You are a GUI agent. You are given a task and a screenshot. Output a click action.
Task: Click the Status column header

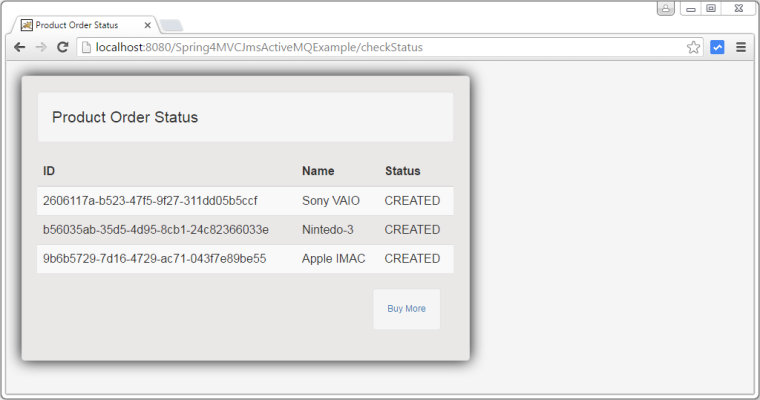(403, 171)
